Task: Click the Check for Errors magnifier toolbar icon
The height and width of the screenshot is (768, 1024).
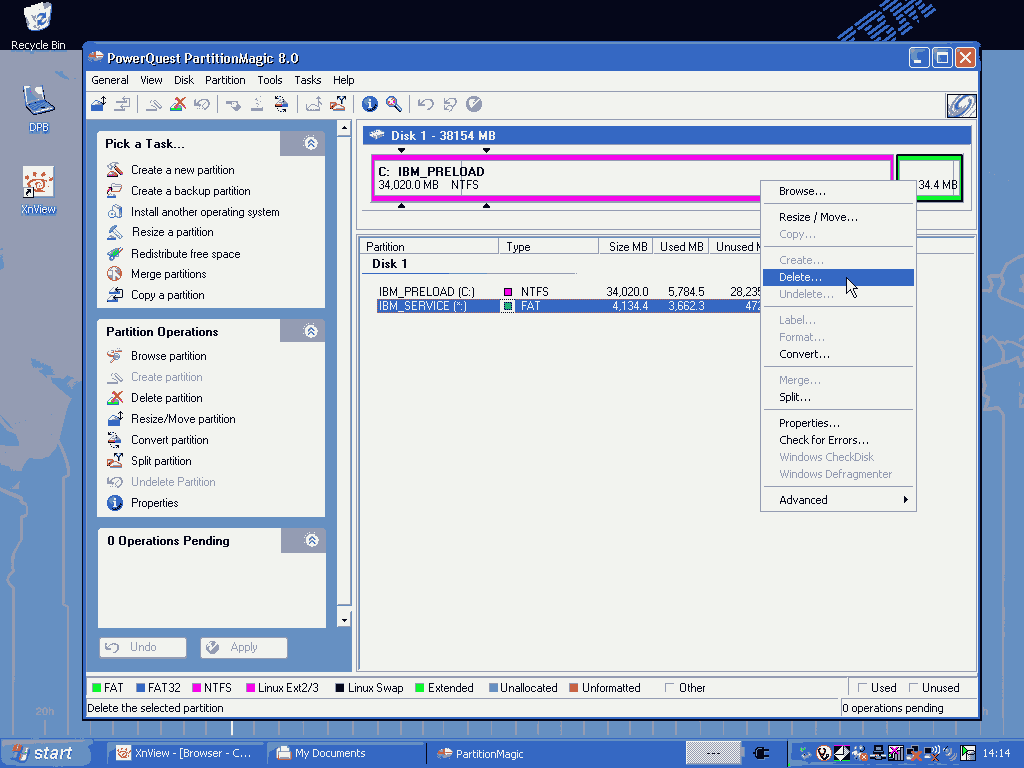Action: [394, 104]
